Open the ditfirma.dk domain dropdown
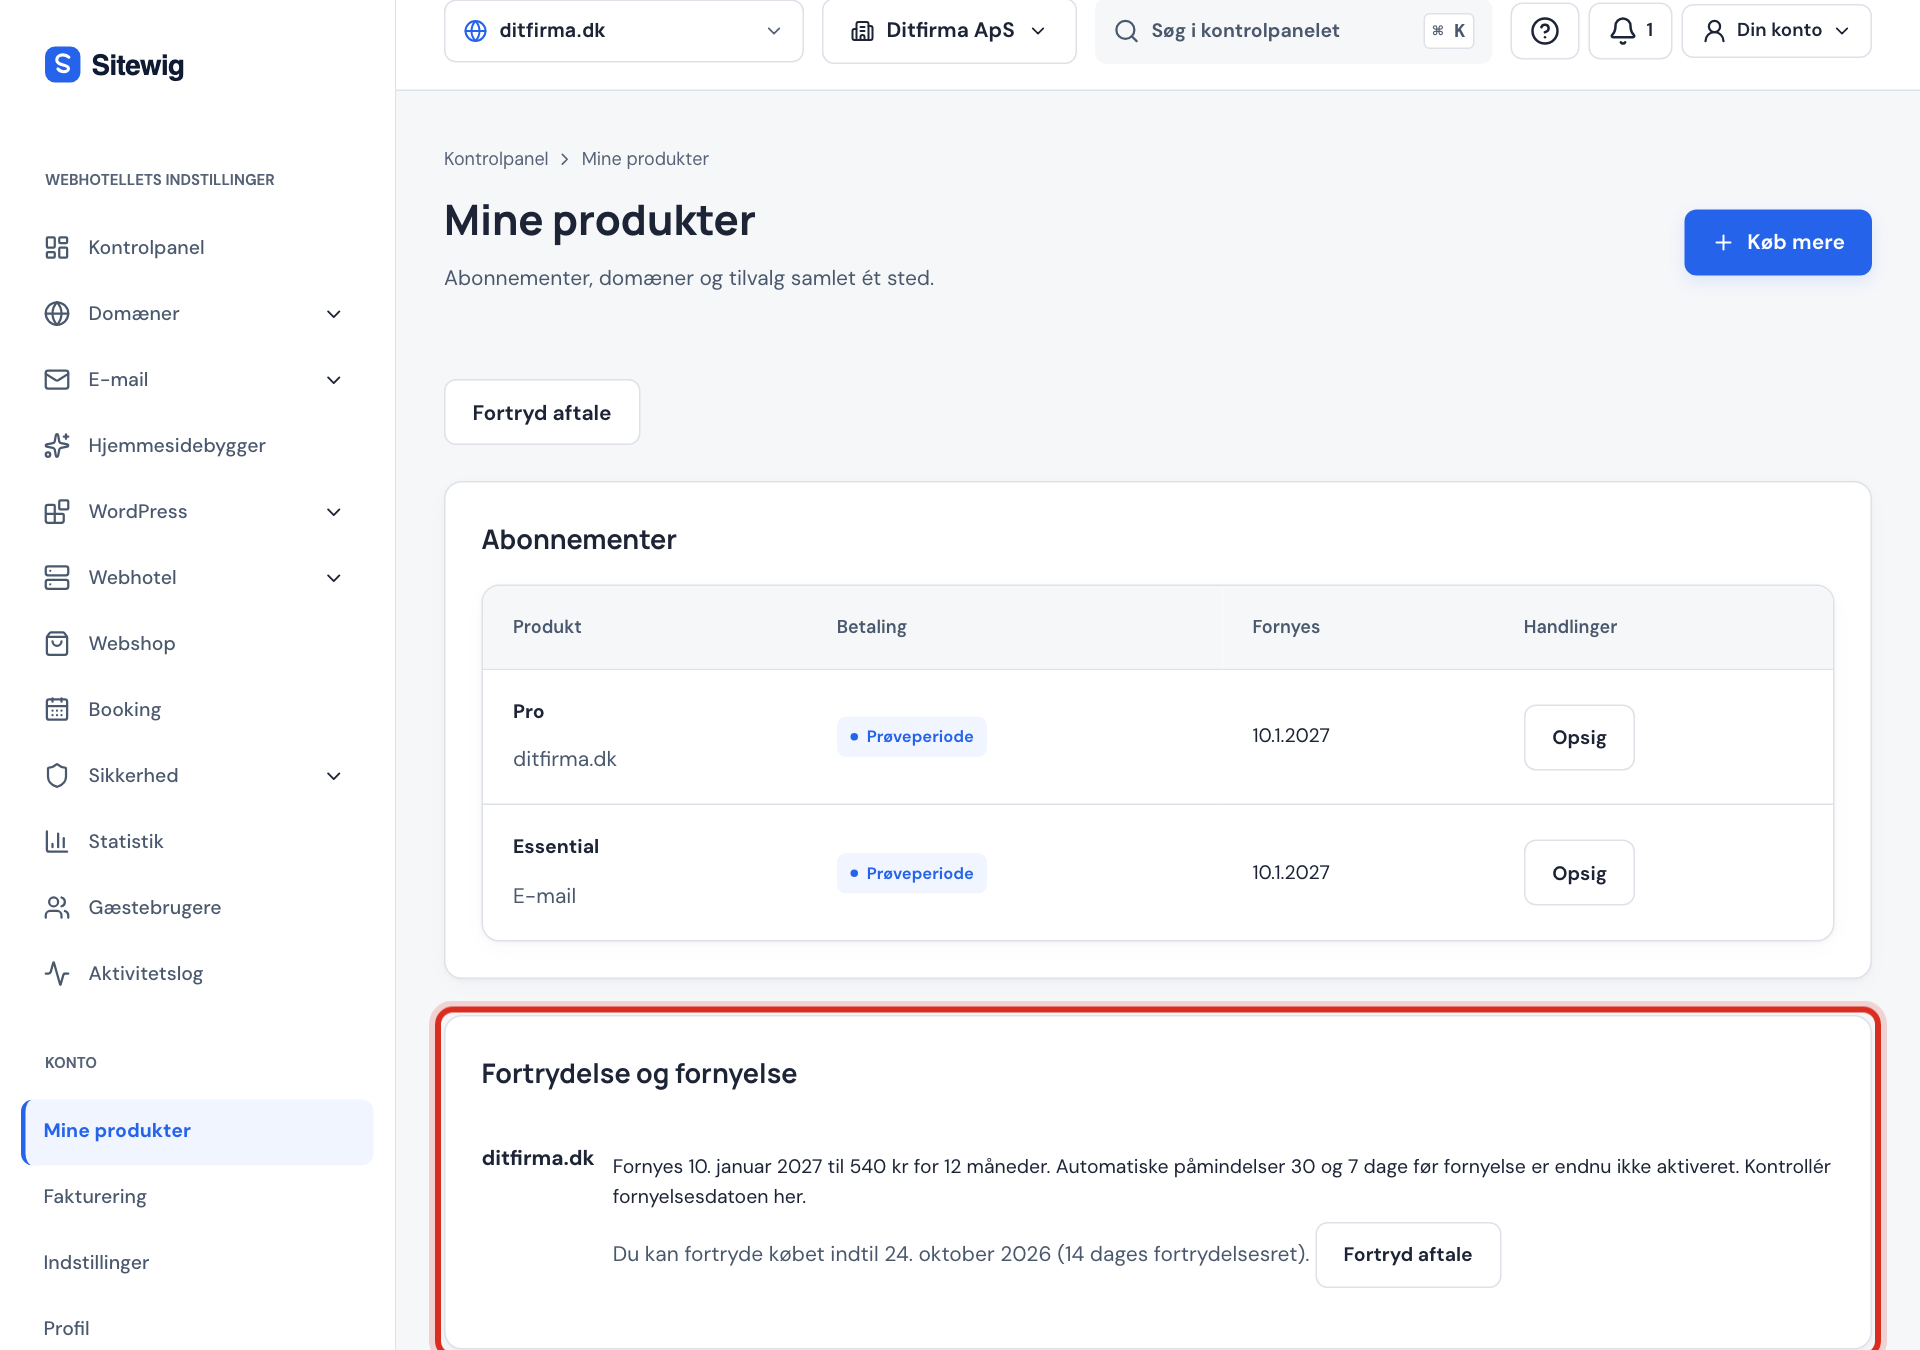The width and height of the screenshot is (1920, 1350). (x=623, y=31)
